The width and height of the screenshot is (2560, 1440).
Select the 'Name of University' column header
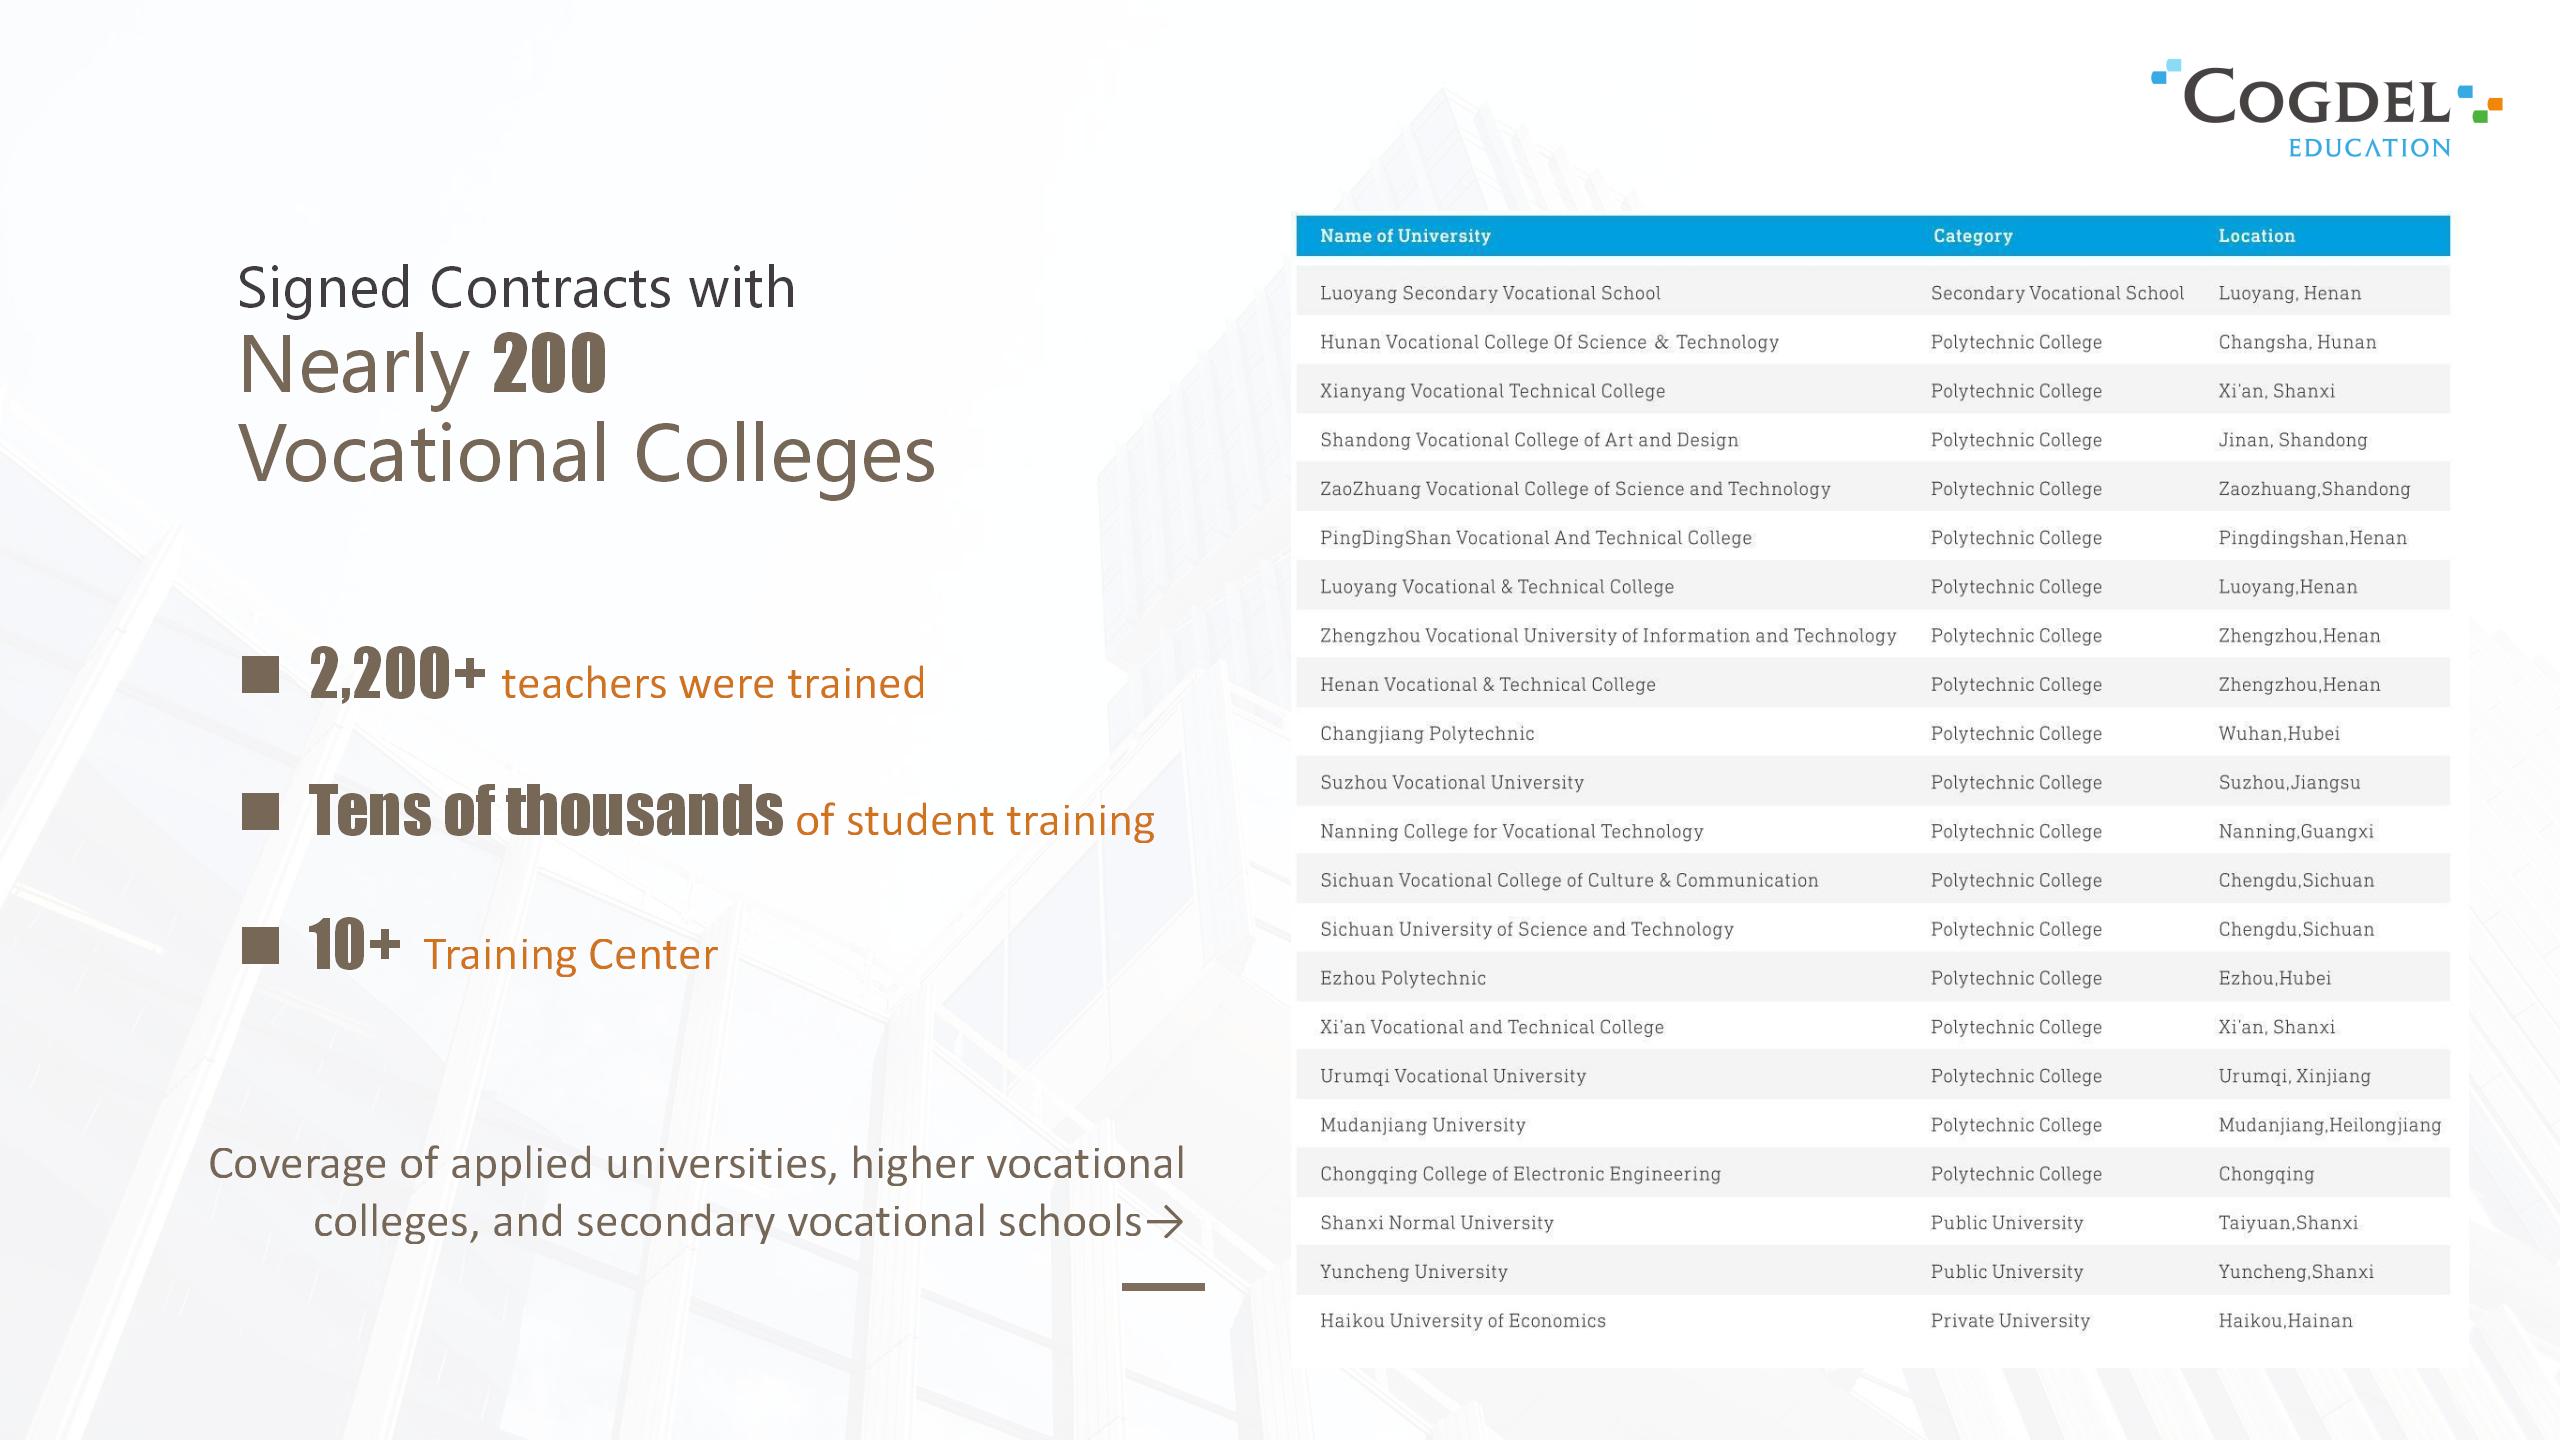click(x=1405, y=236)
